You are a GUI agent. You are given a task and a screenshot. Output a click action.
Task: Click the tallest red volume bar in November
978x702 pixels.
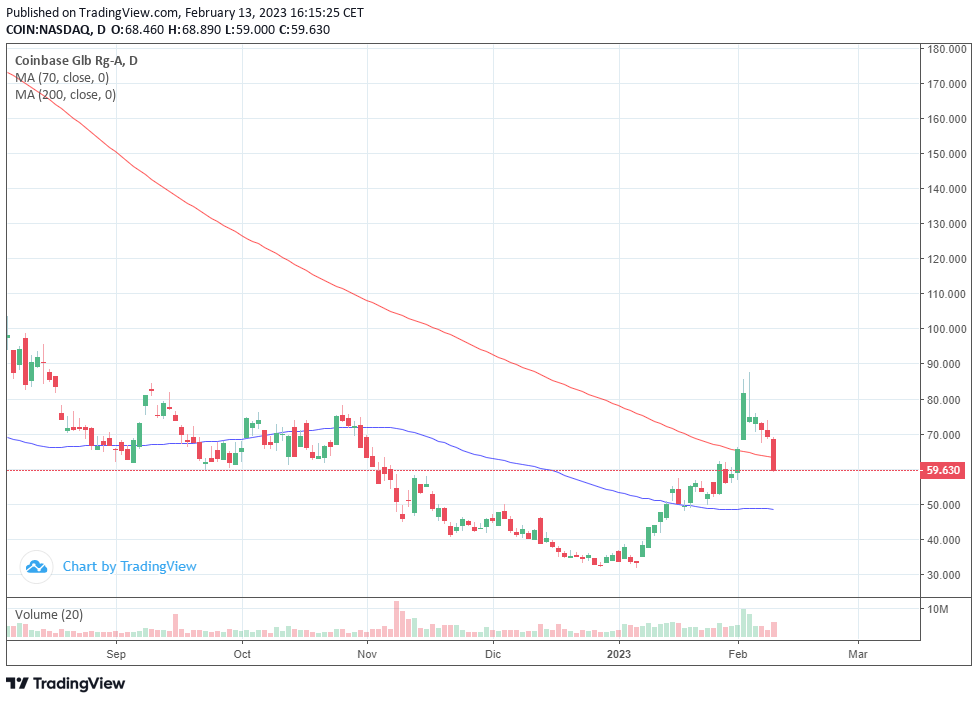pos(397,619)
